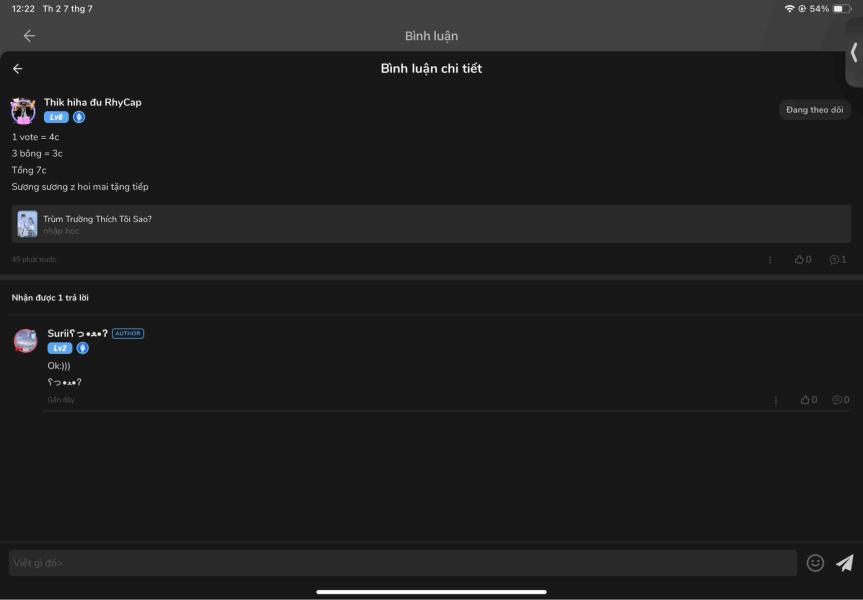The height and width of the screenshot is (600, 863).
Task: Reply to Surii's comment via bubble icon
Action: coord(840,400)
